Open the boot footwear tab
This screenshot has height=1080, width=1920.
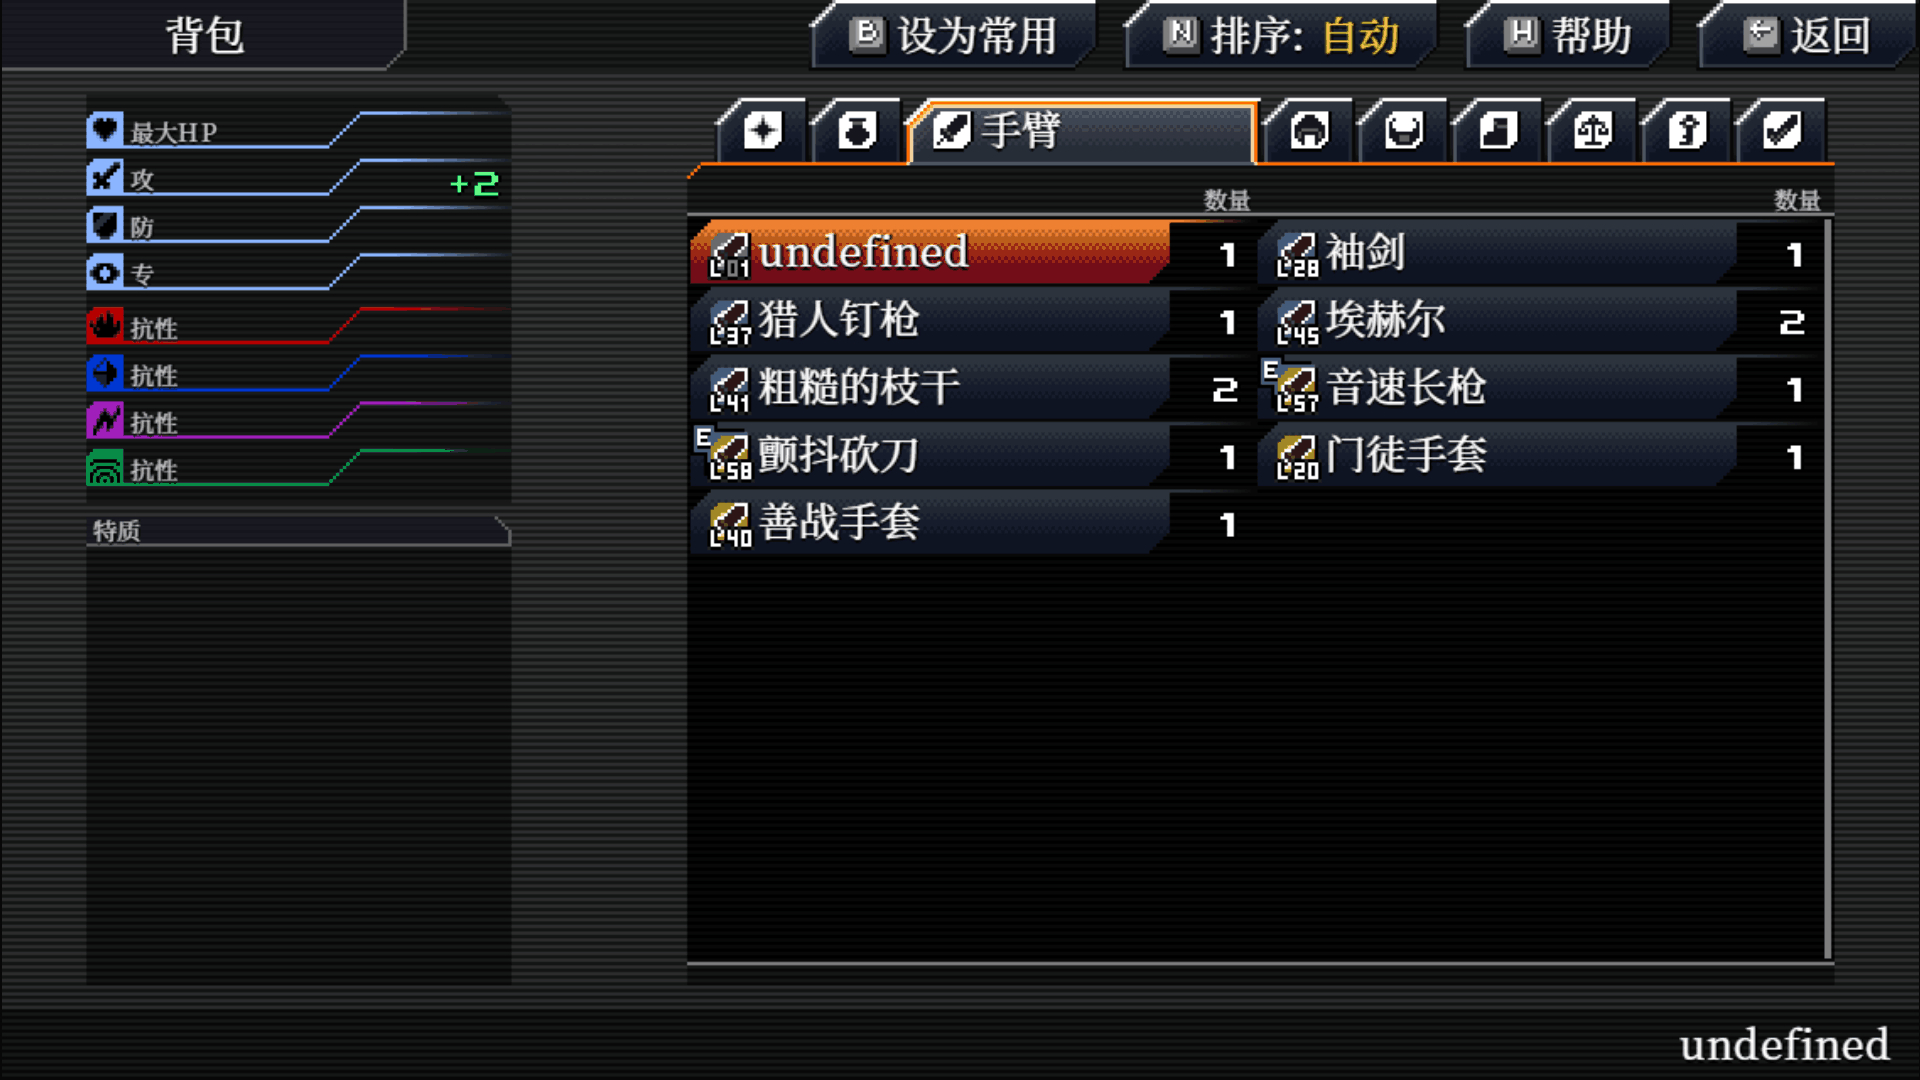[1498, 131]
